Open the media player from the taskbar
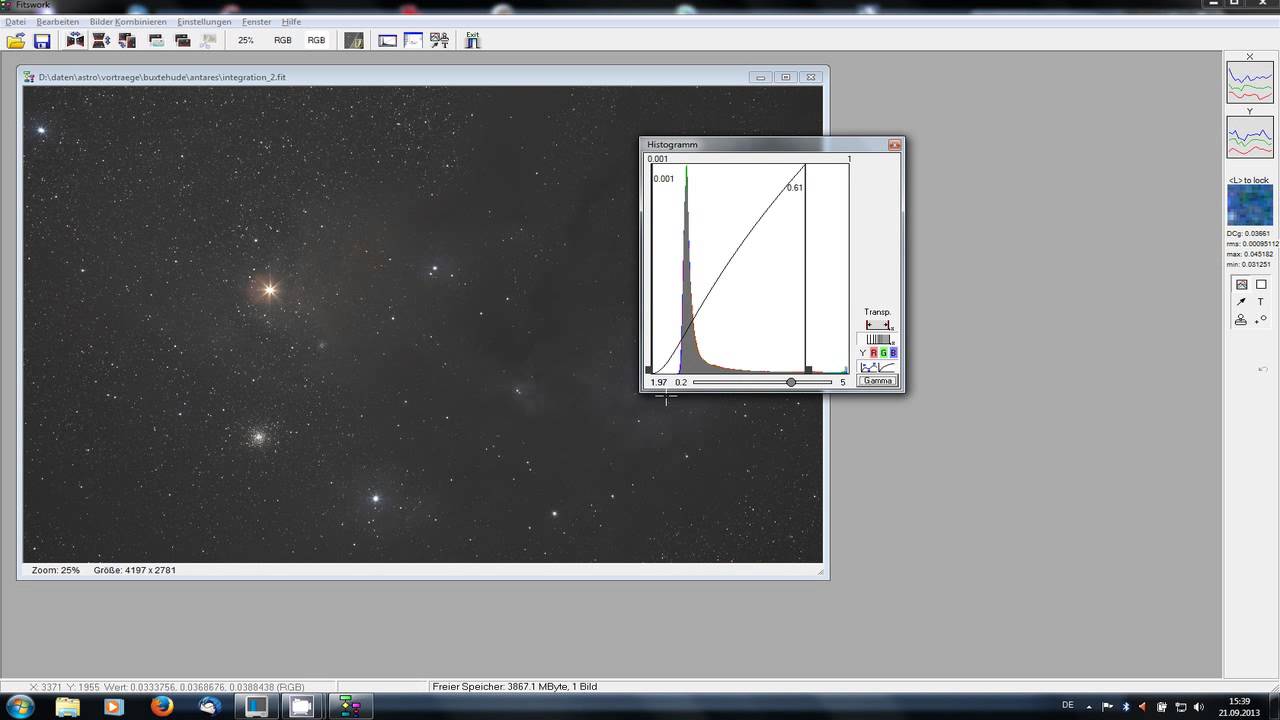 [113, 707]
